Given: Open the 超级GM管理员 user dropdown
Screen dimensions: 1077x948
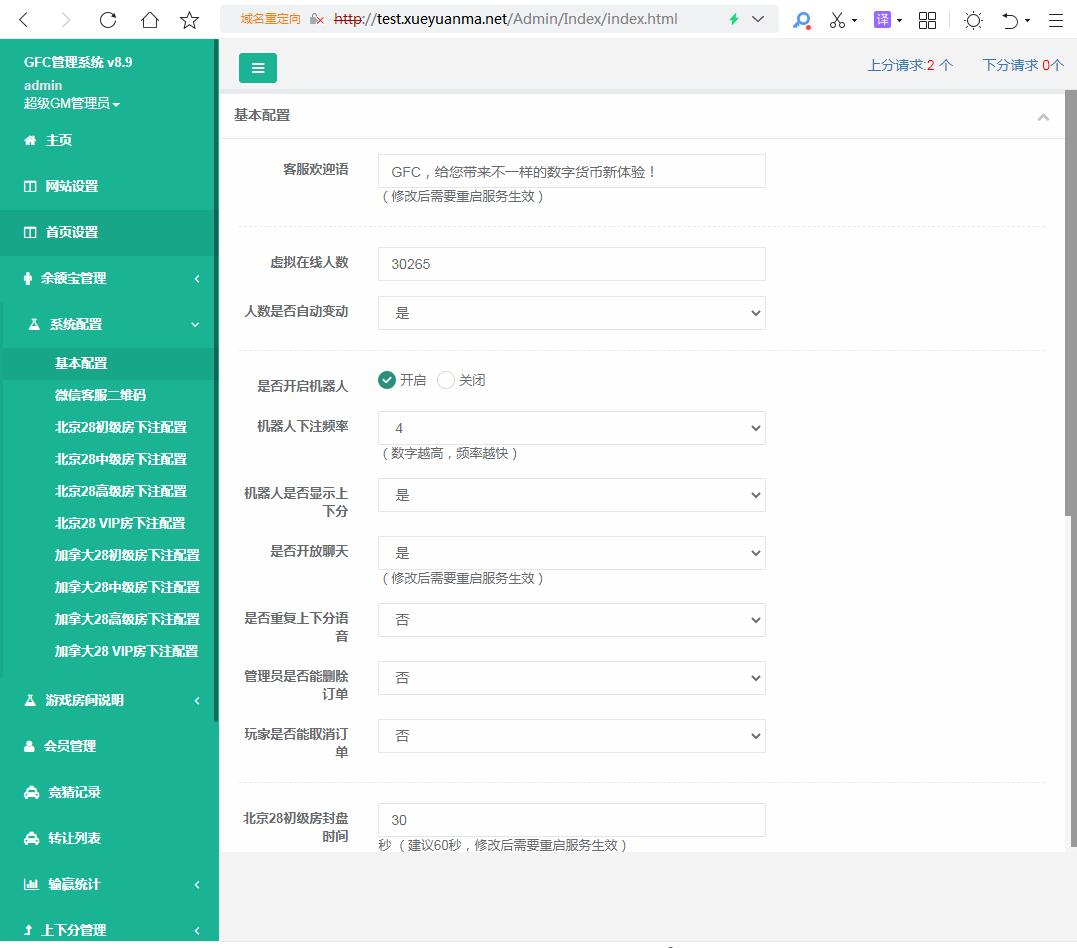Looking at the screenshot, I should [x=71, y=103].
